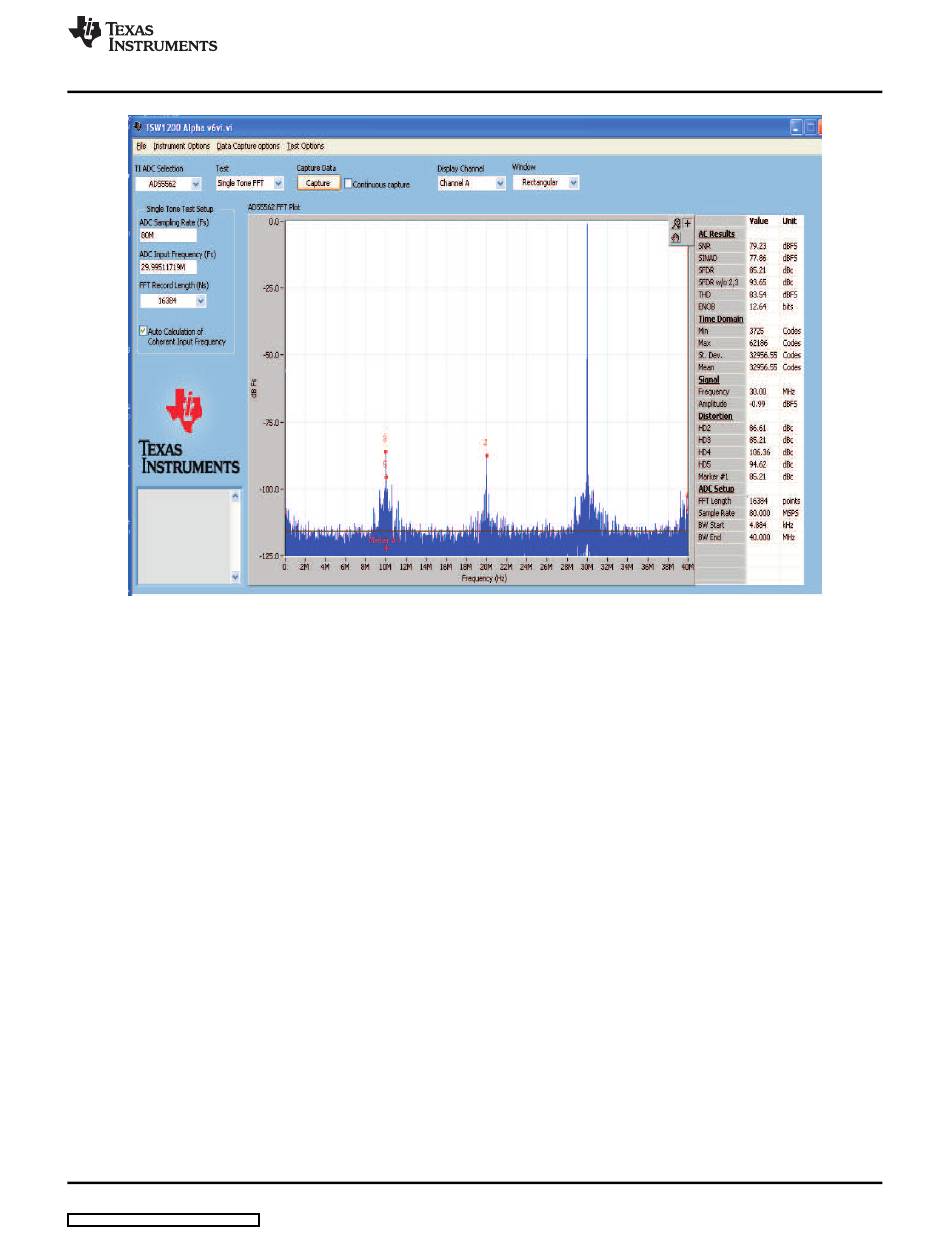Open the Test dropdown showing Single Tone FFT

tap(250, 183)
